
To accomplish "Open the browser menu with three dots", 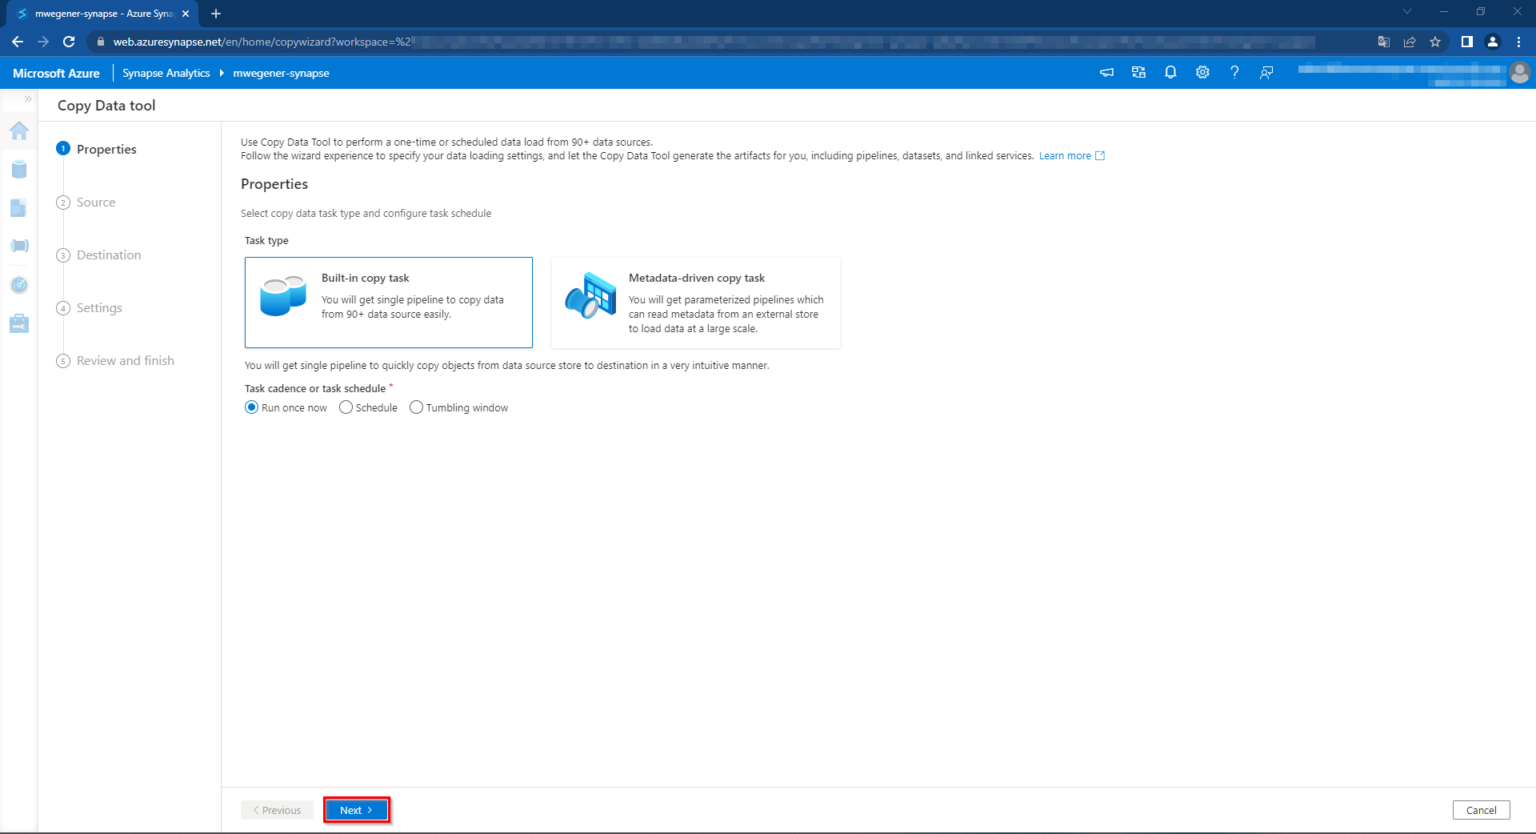I will (x=1521, y=41).
